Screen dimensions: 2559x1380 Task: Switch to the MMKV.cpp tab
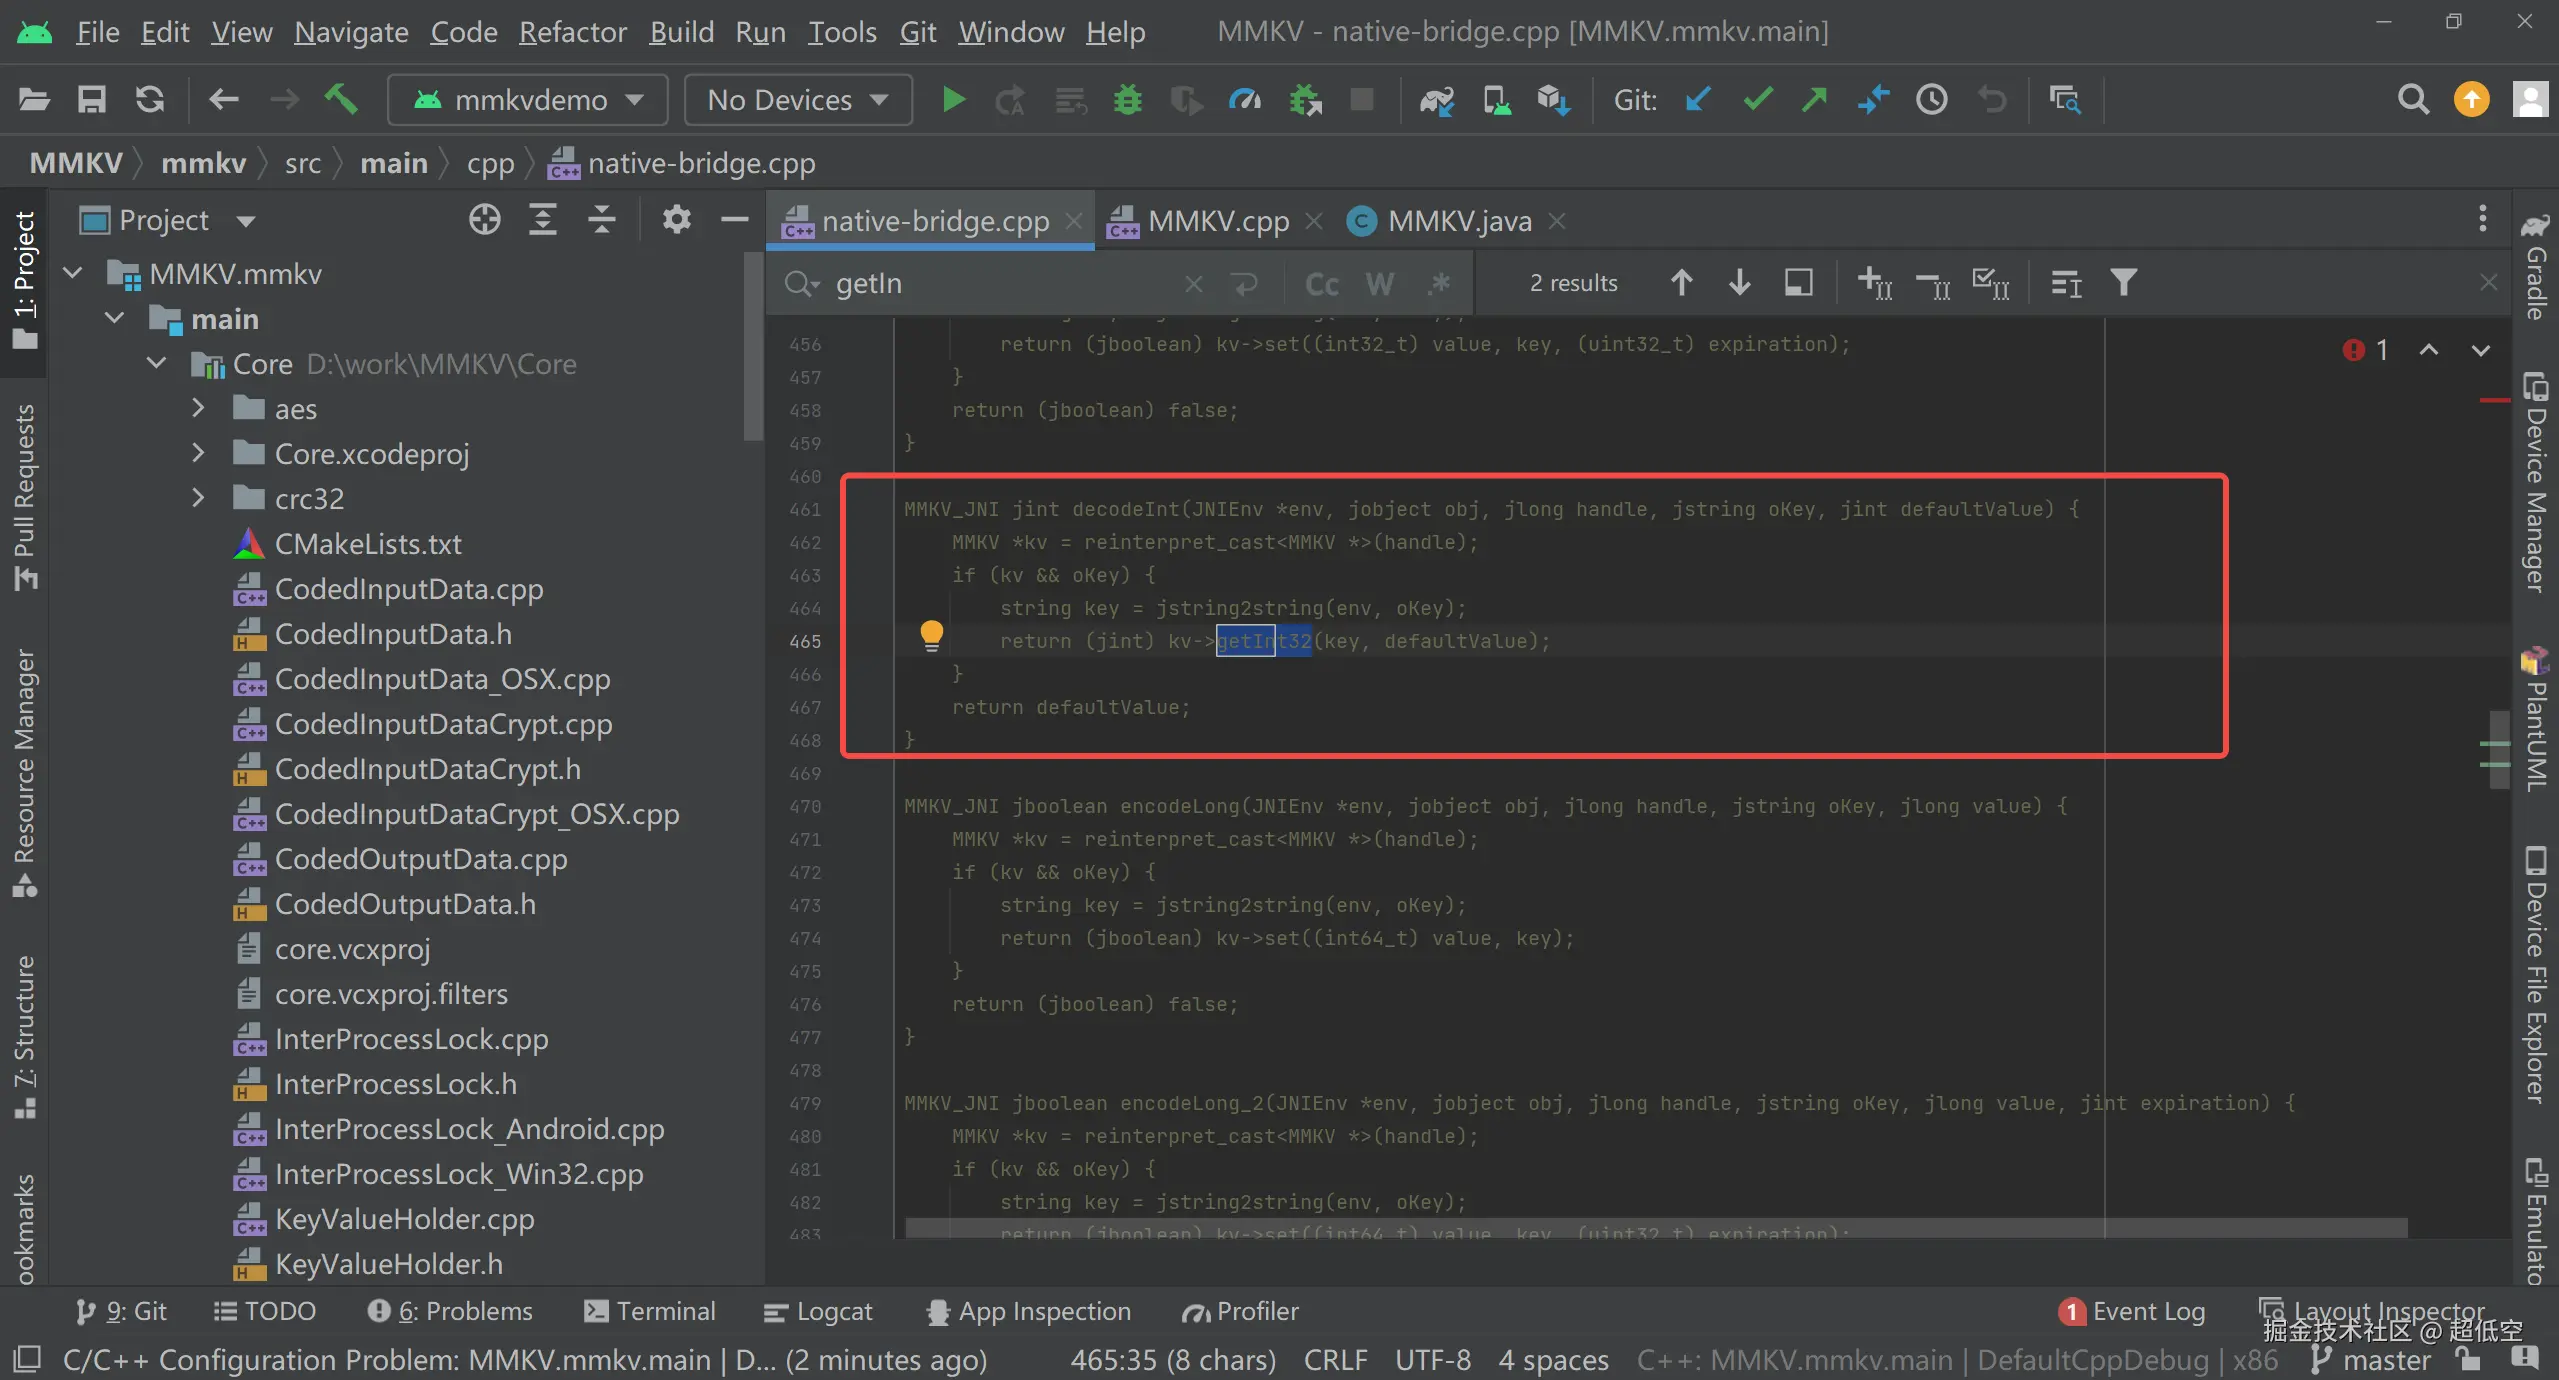click(x=1217, y=221)
